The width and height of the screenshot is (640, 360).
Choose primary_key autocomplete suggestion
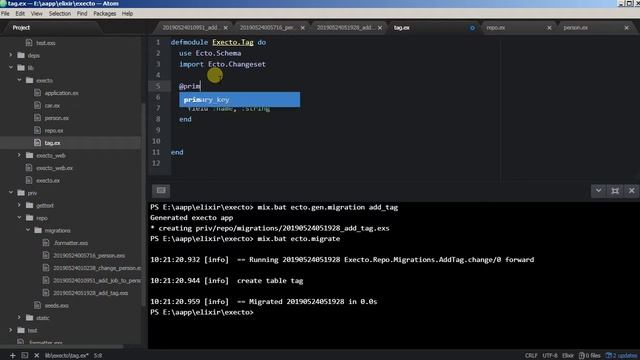(240, 100)
